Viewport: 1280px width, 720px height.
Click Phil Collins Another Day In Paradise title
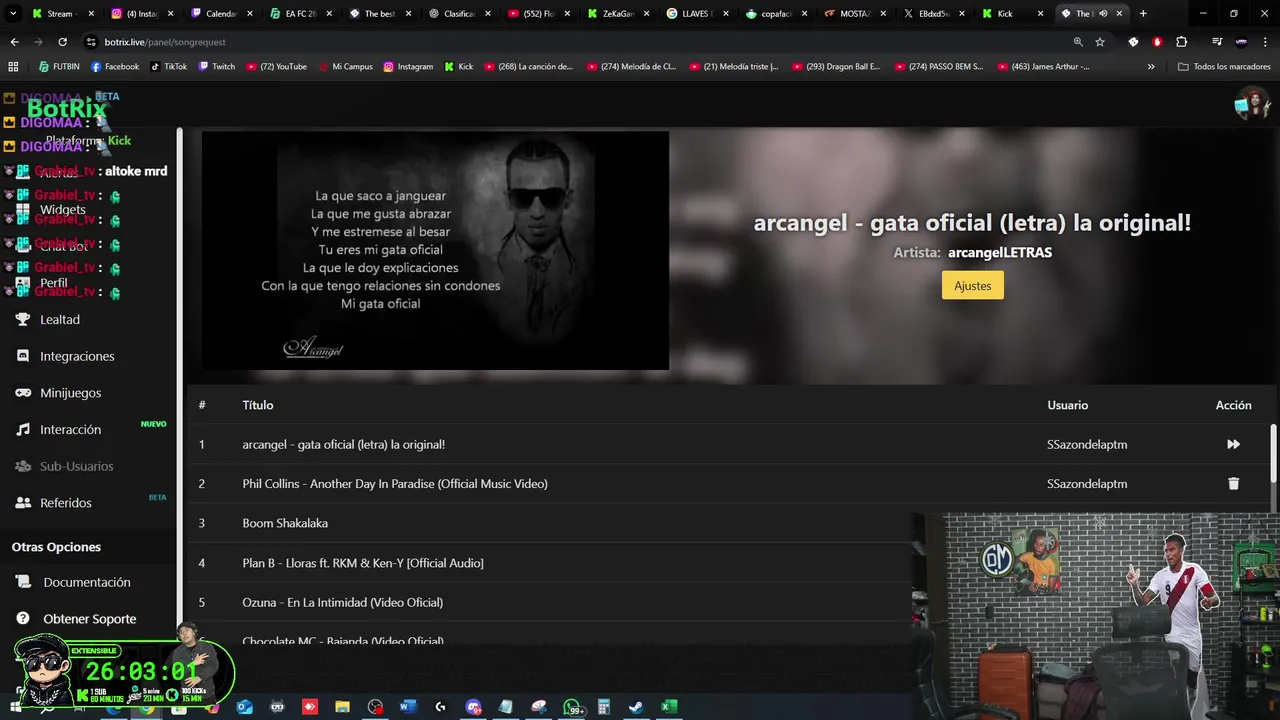[x=394, y=484]
